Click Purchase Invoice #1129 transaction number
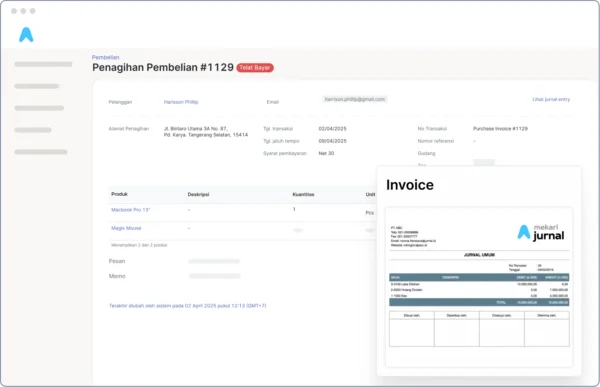600x387 pixels. (x=500, y=129)
